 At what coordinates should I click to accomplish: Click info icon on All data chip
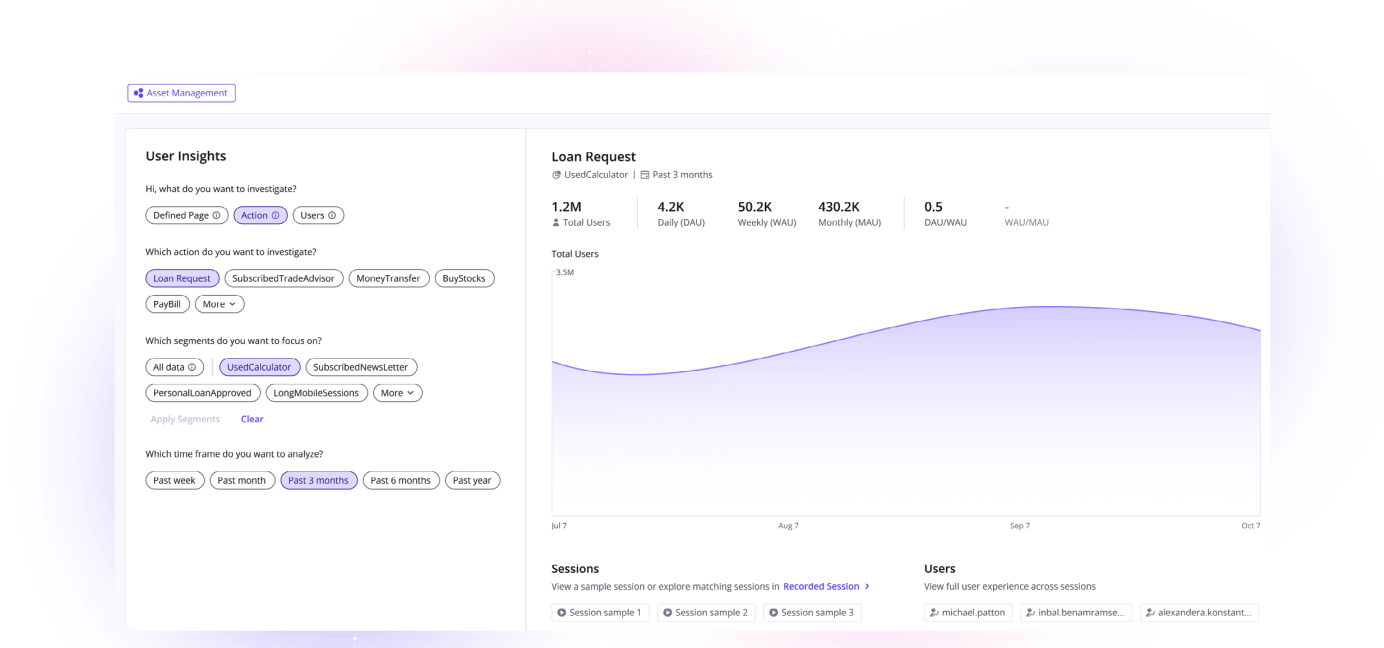pos(193,367)
